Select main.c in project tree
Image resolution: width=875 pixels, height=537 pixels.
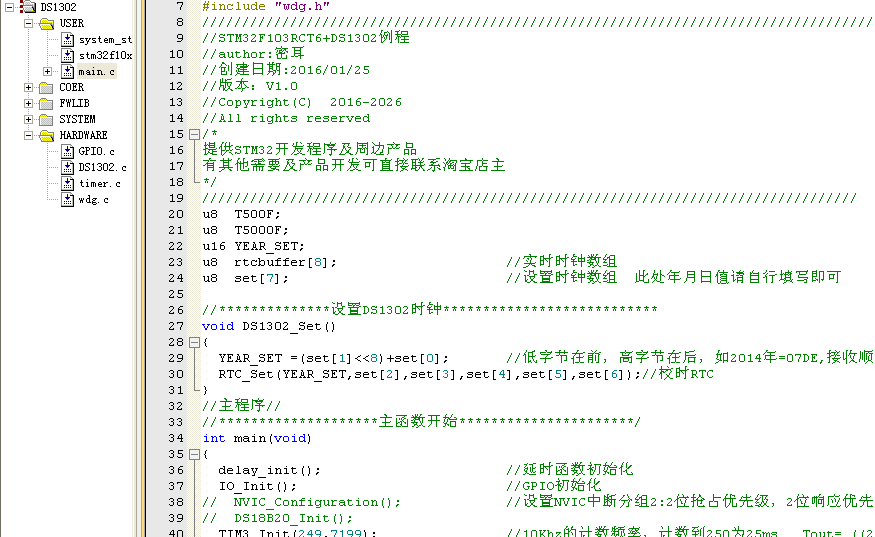click(x=97, y=71)
